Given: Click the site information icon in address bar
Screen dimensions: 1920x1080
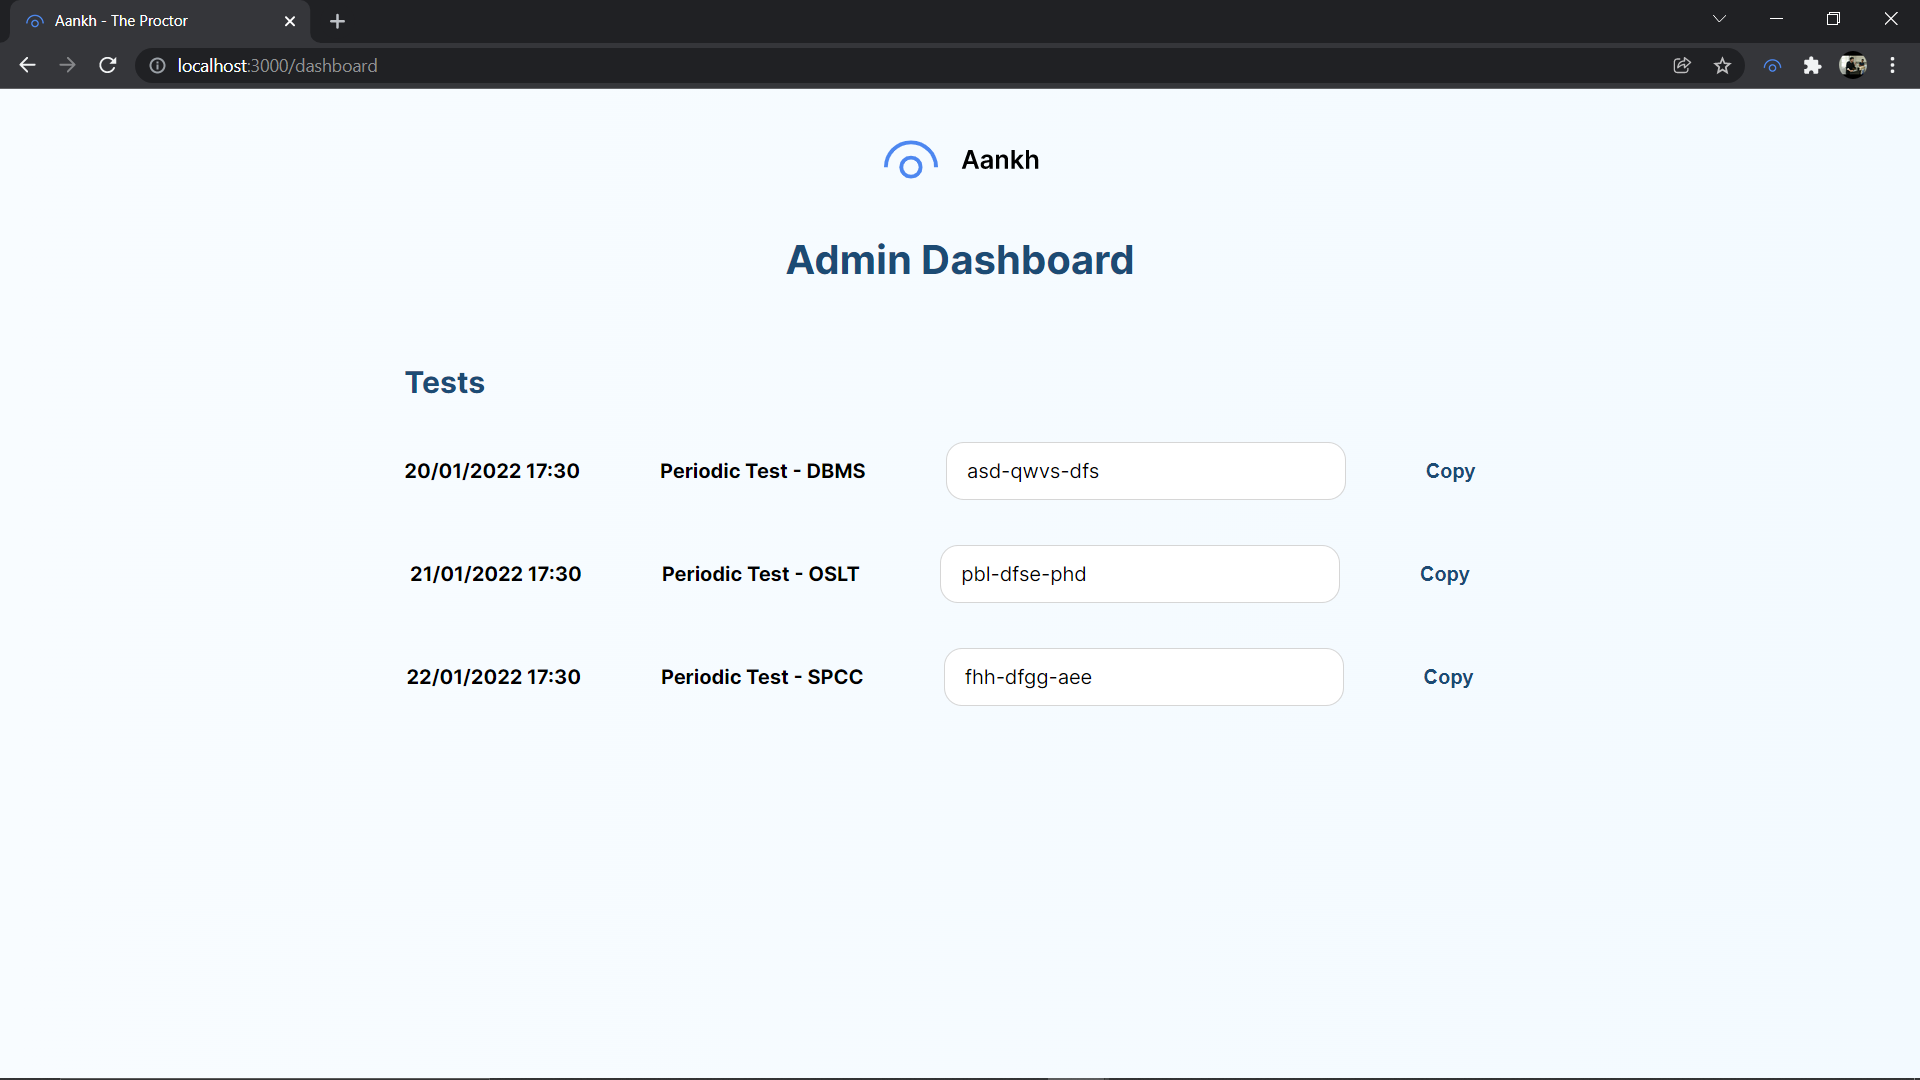Looking at the screenshot, I should [157, 65].
